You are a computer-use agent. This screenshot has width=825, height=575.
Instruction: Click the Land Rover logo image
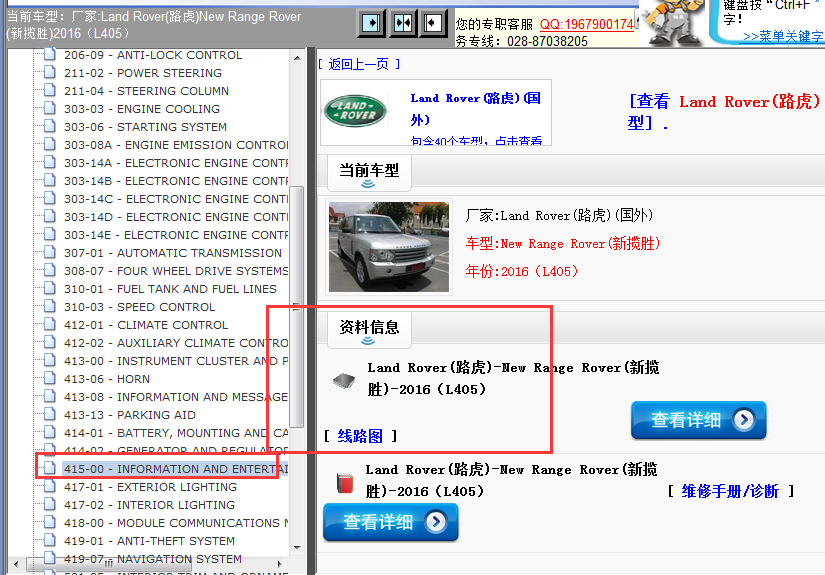click(x=354, y=112)
